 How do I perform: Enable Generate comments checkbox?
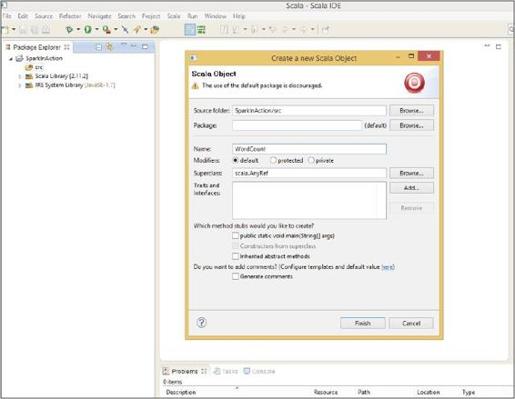click(x=235, y=276)
